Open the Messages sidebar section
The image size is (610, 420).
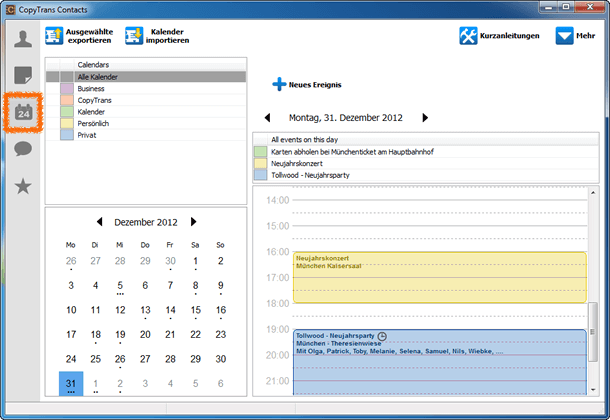coord(23,149)
